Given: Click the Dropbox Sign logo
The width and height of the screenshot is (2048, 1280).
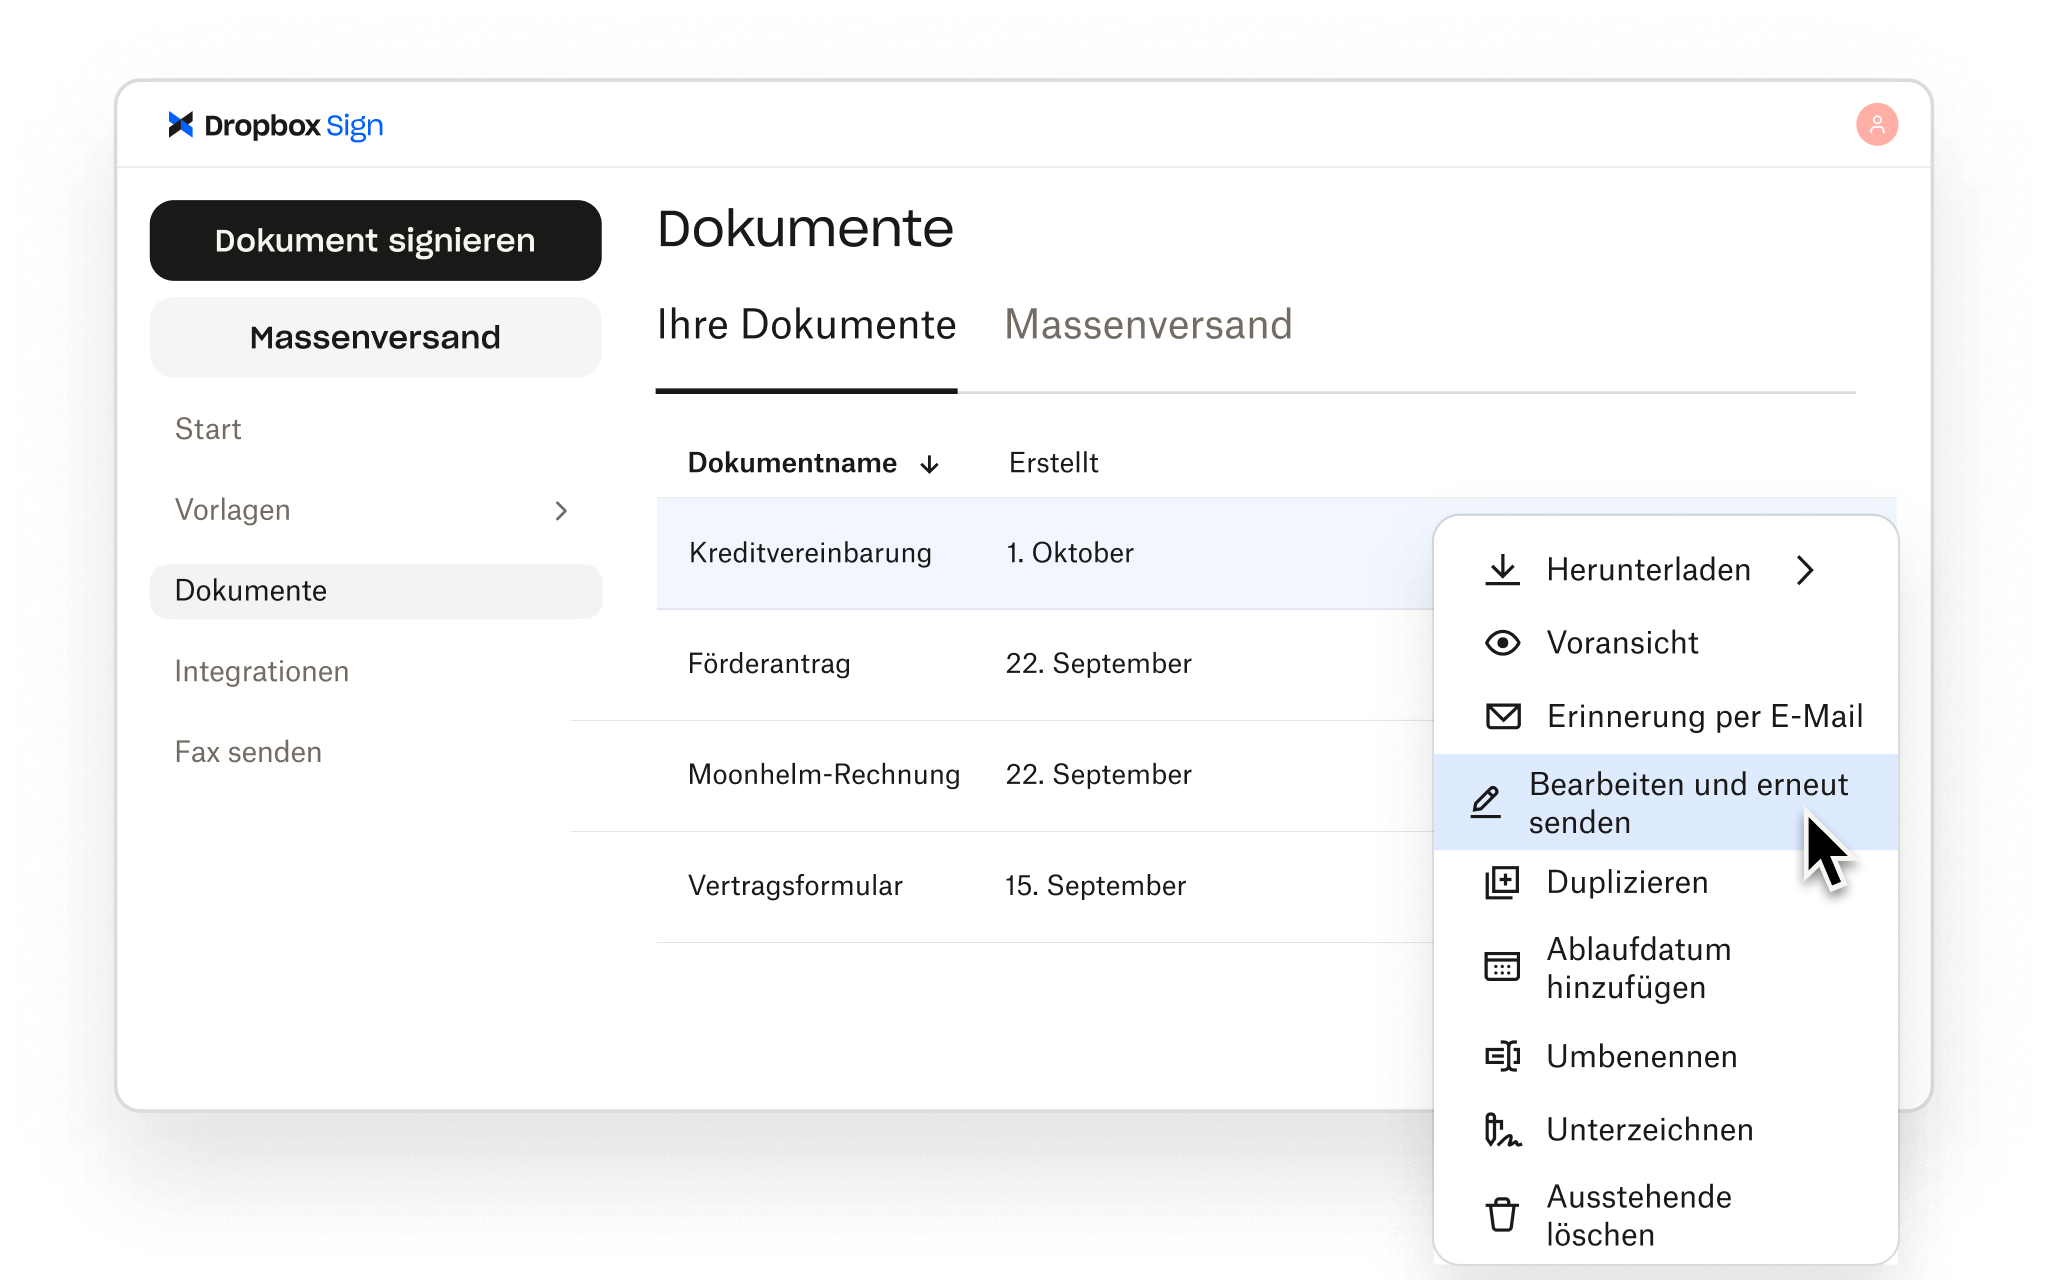Looking at the screenshot, I should [275, 125].
